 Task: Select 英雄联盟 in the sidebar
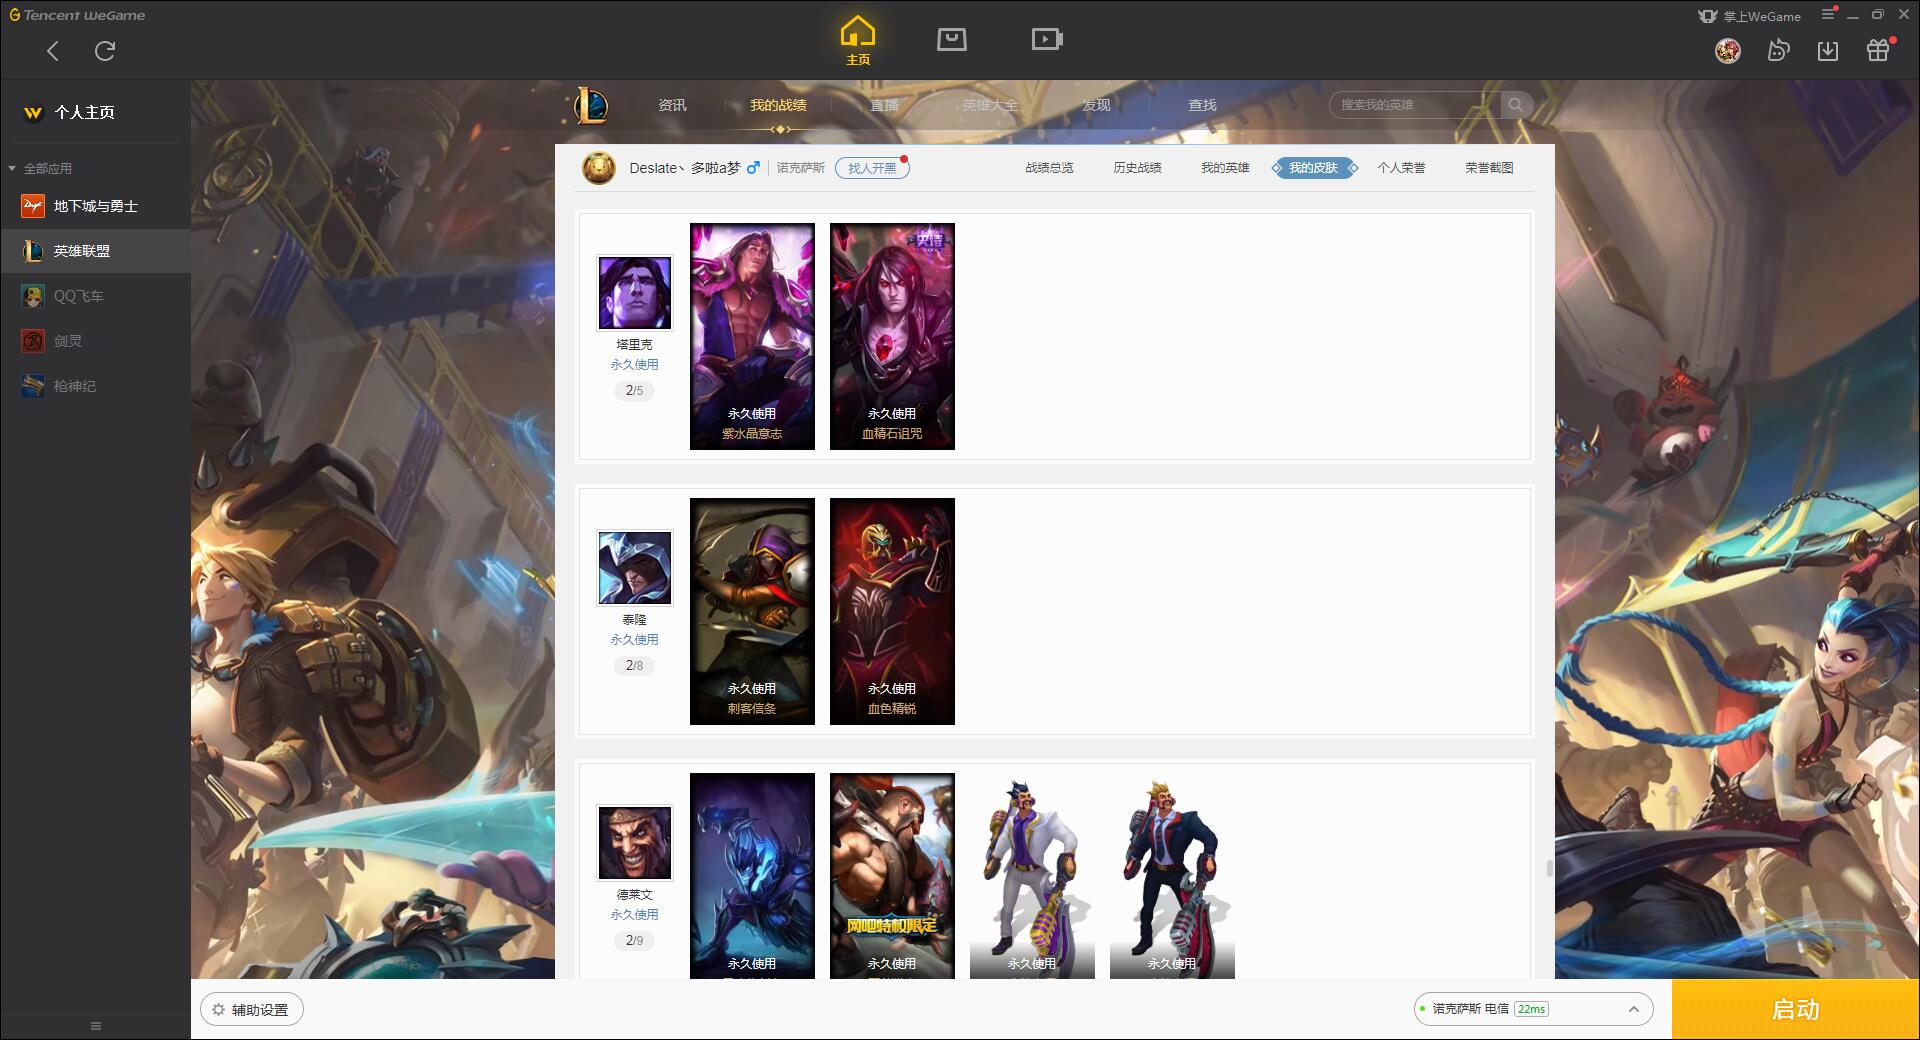[x=95, y=251]
